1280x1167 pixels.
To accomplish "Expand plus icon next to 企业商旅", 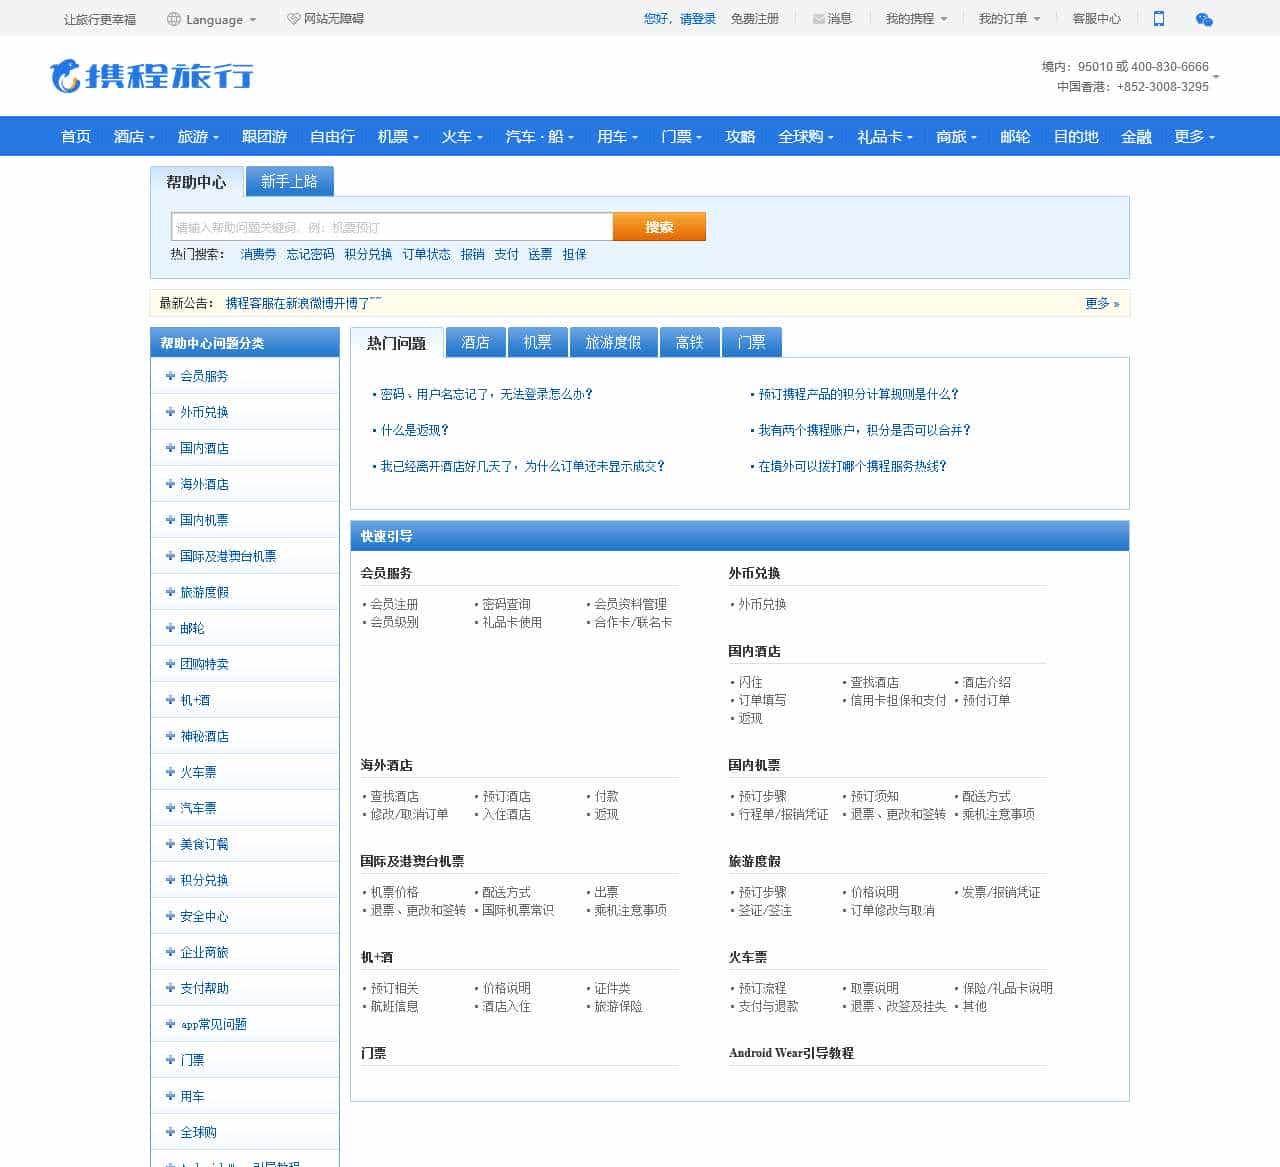I will (x=170, y=952).
